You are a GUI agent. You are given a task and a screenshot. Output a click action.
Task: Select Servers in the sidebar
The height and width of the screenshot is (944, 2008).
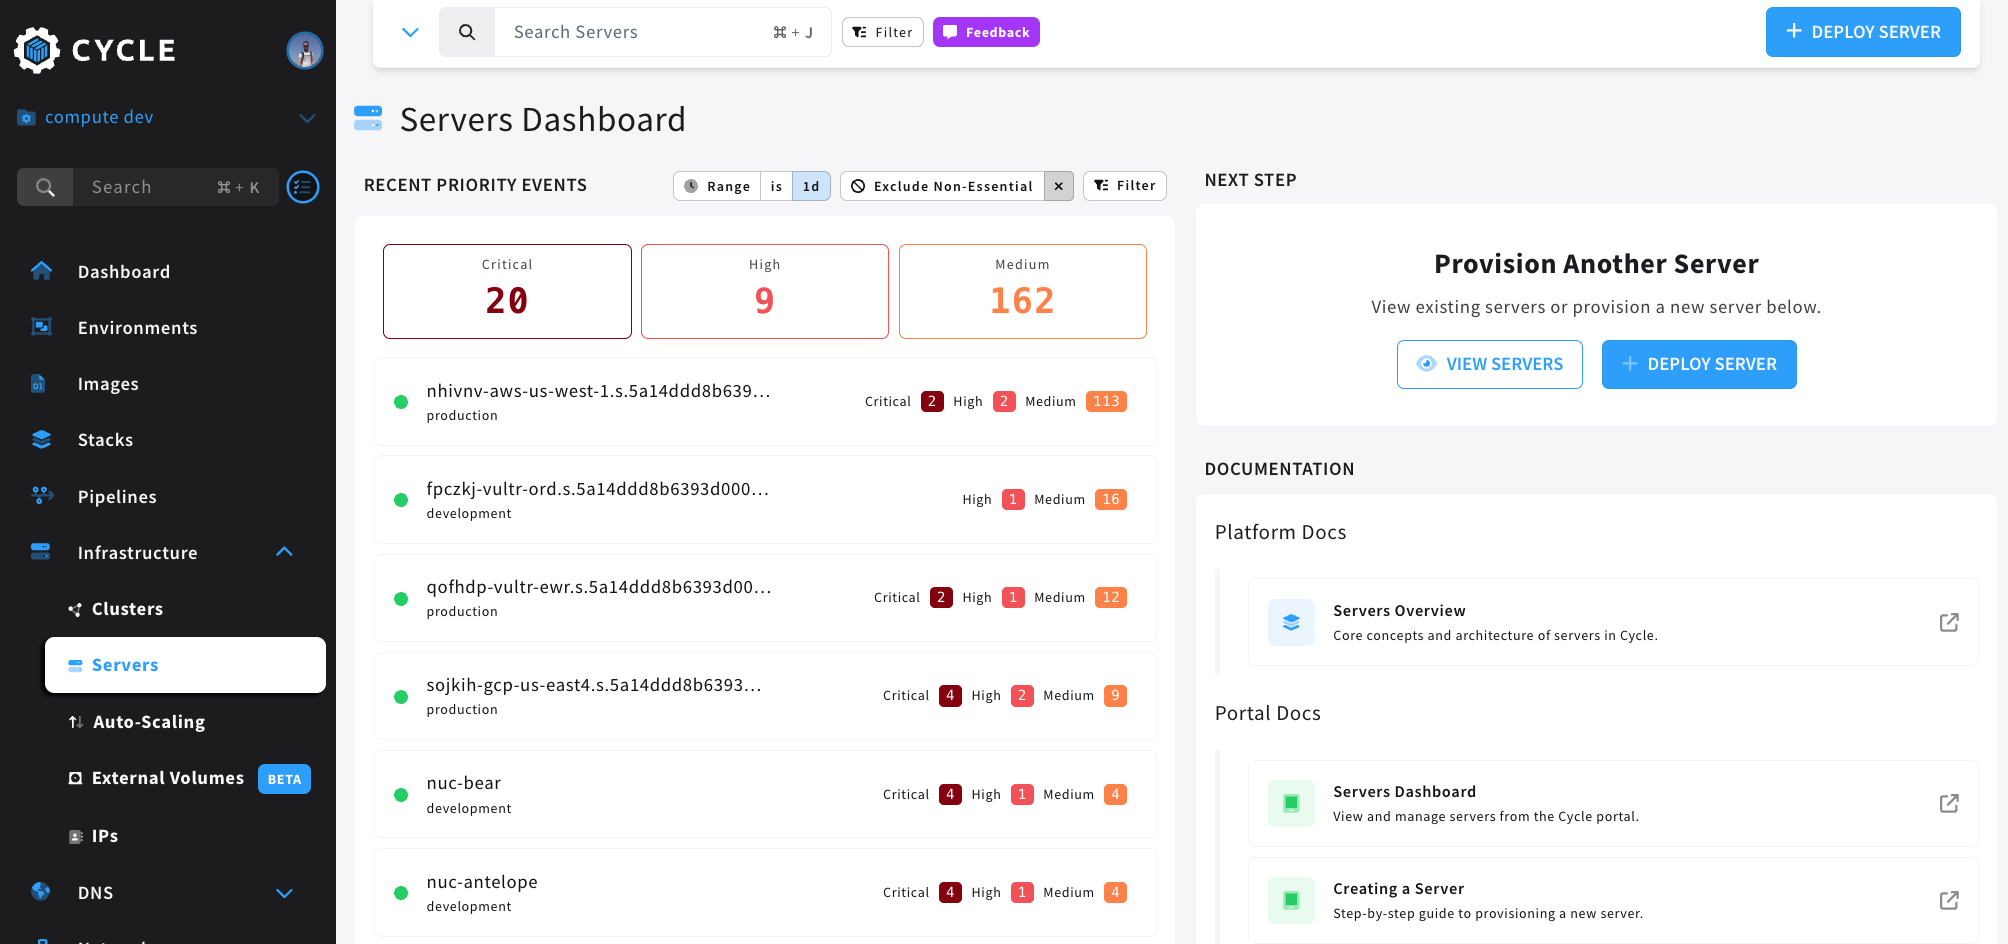124,665
